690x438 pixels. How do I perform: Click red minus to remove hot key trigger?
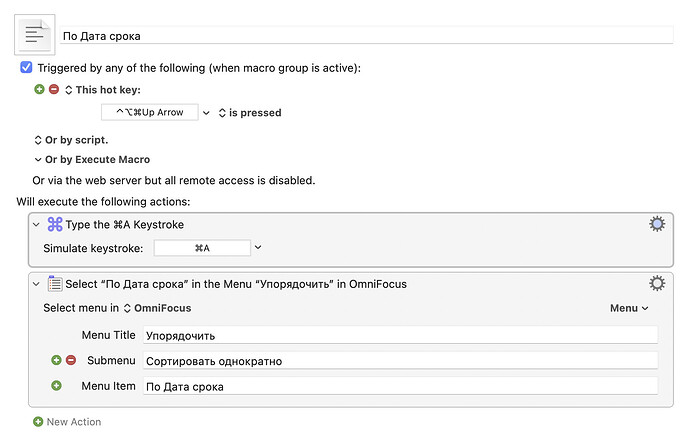[x=54, y=89]
